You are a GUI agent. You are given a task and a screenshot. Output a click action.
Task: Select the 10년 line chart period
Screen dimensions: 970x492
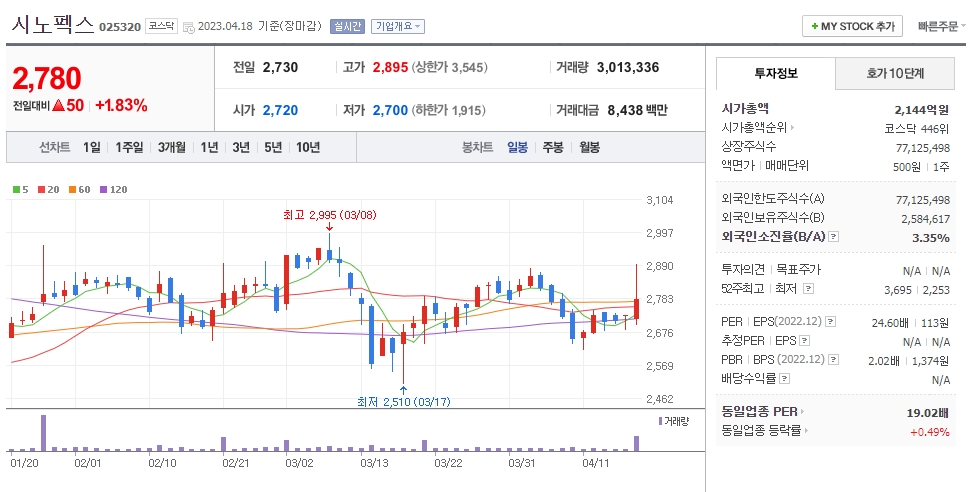pyautogui.click(x=307, y=148)
